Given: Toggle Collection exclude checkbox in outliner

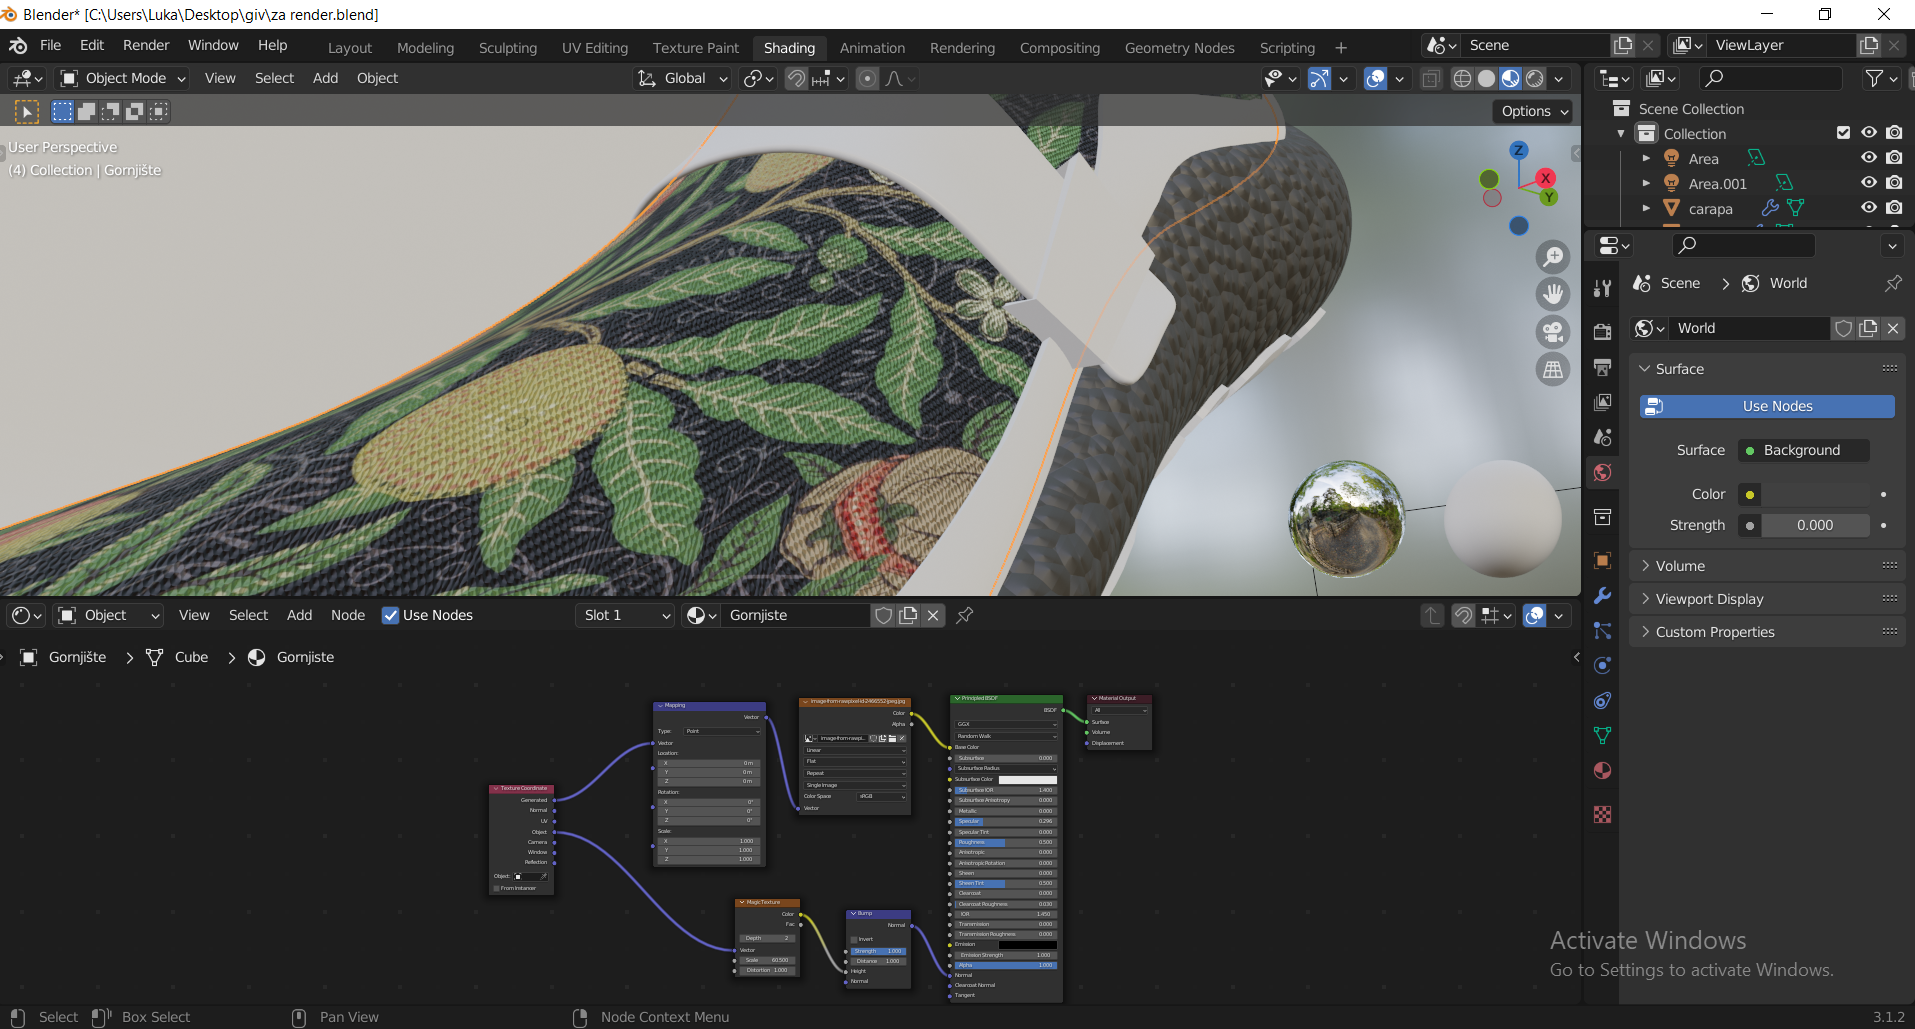Looking at the screenshot, I should 1843,133.
